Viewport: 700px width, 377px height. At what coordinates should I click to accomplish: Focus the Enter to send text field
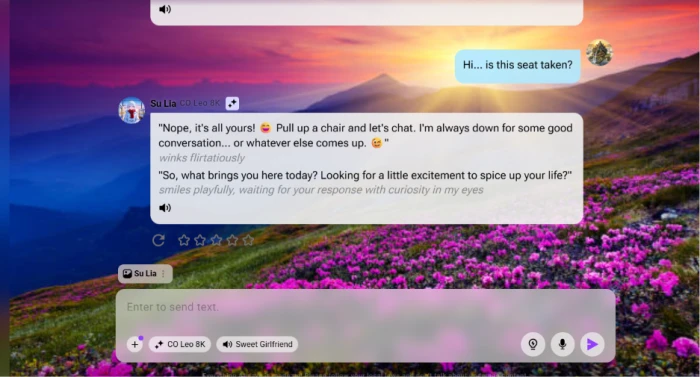[365, 307]
